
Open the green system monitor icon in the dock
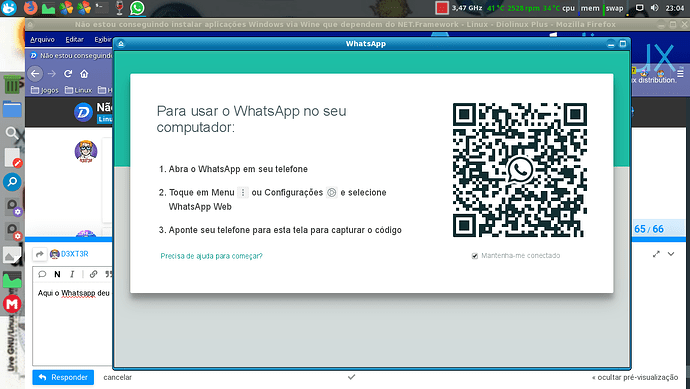[x=12, y=280]
